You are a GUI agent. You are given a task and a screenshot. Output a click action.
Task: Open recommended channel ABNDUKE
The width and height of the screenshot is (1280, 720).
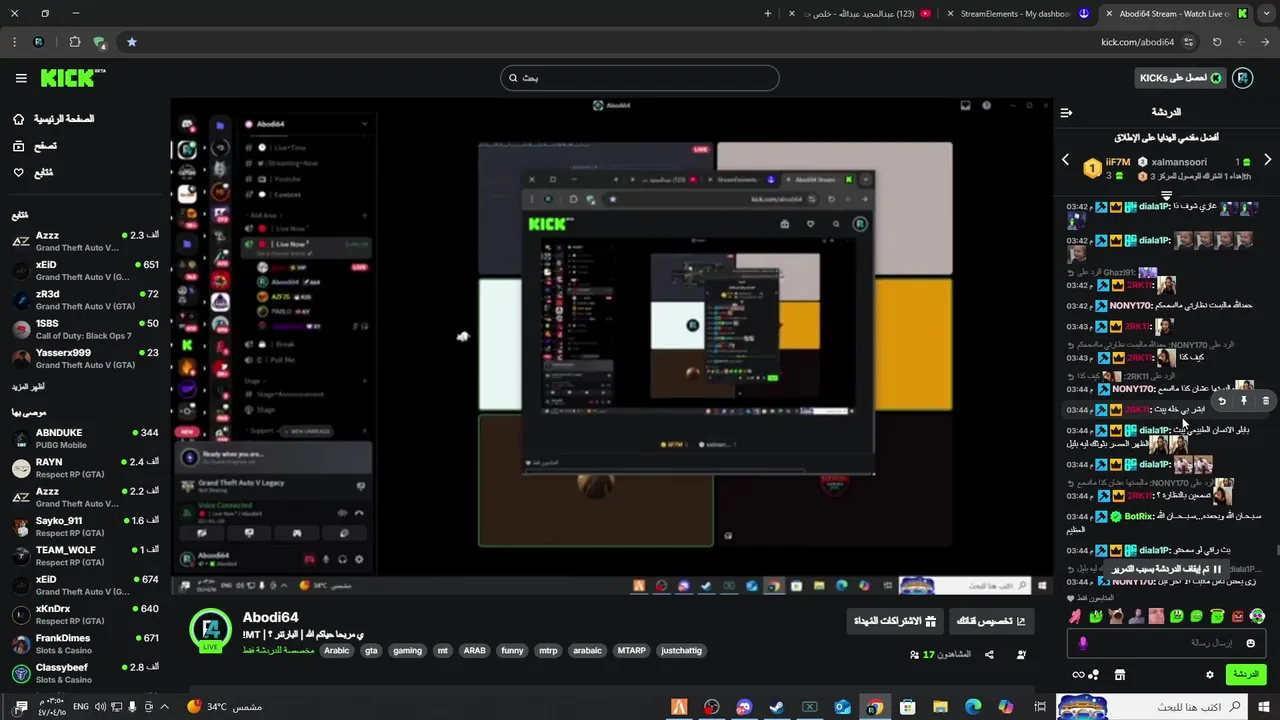85,438
